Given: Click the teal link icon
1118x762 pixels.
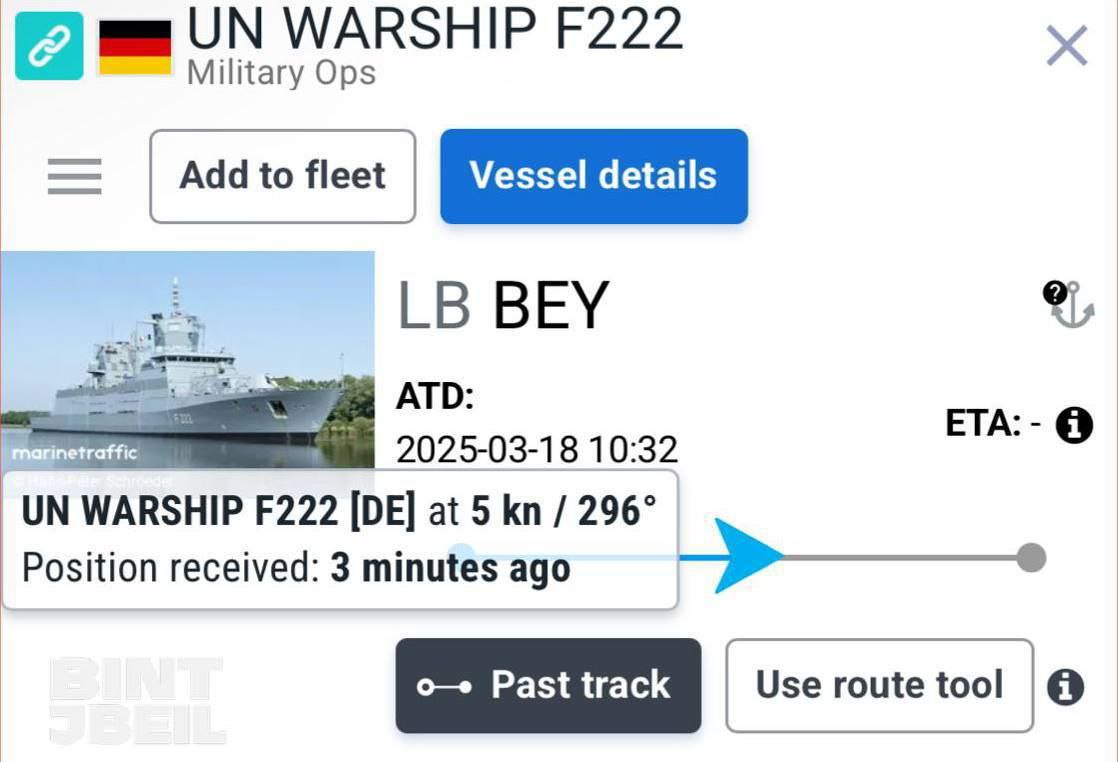Looking at the screenshot, I should coord(49,46).
